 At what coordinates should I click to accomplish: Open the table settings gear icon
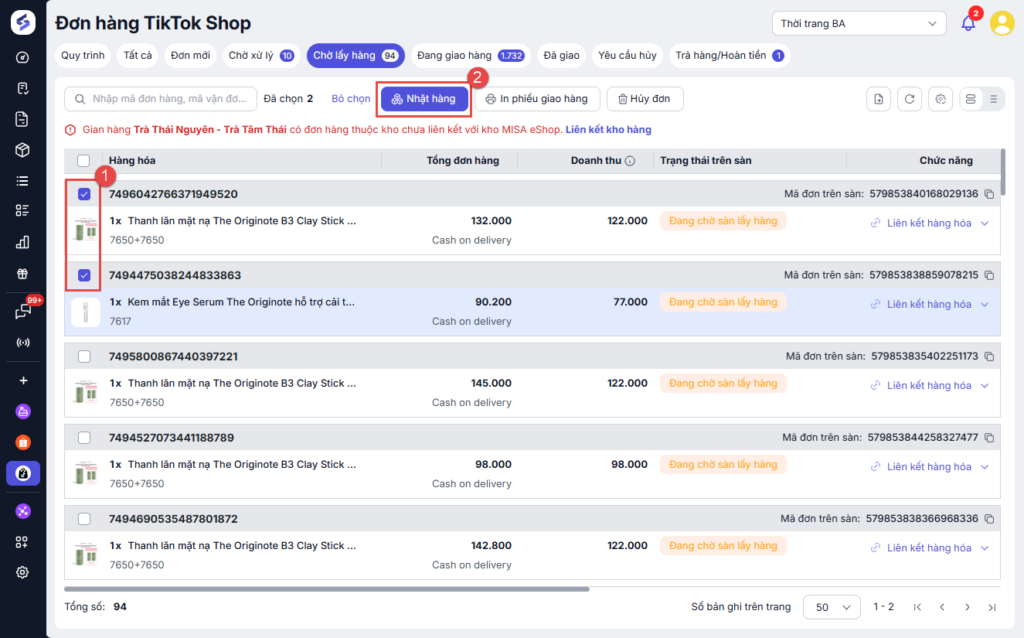pos(939,98)
